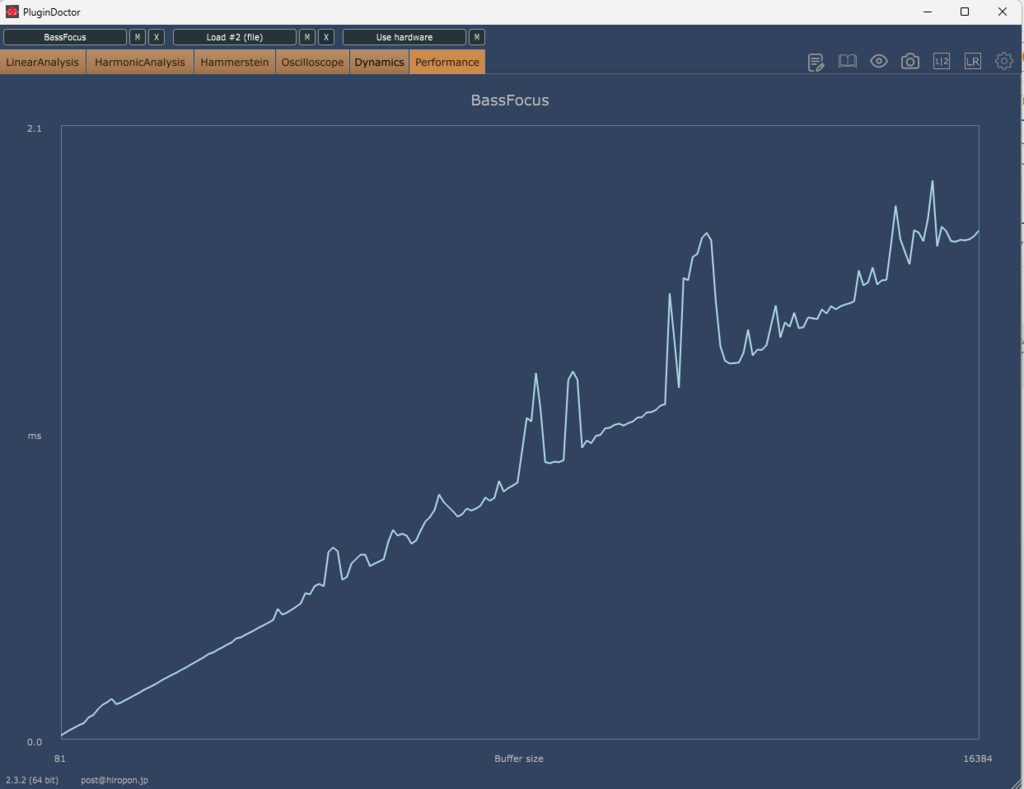Remove BassFocus using its X button
Image resolution: width=1024 pixels, height=789 pixels.
click(156, 37)
